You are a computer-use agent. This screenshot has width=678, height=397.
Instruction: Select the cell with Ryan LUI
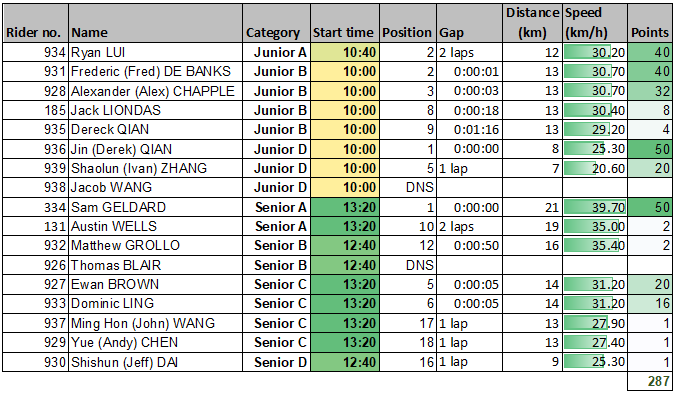pyautogui.click(x=155, y=52)
